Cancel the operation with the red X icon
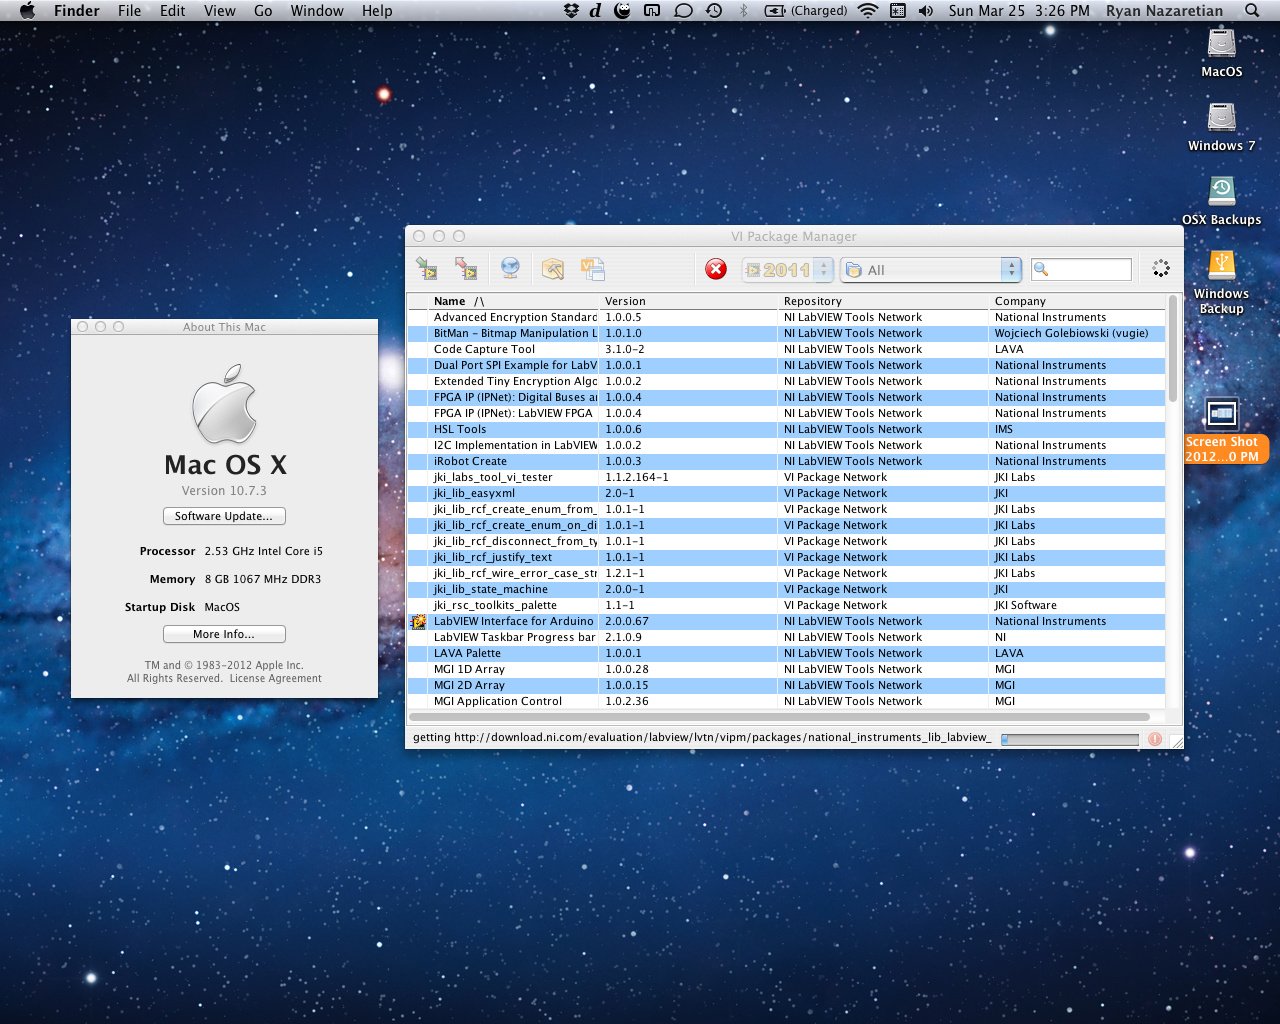Image resolution: width=1280 pixels, height=1024 pixels. [716, 269]
